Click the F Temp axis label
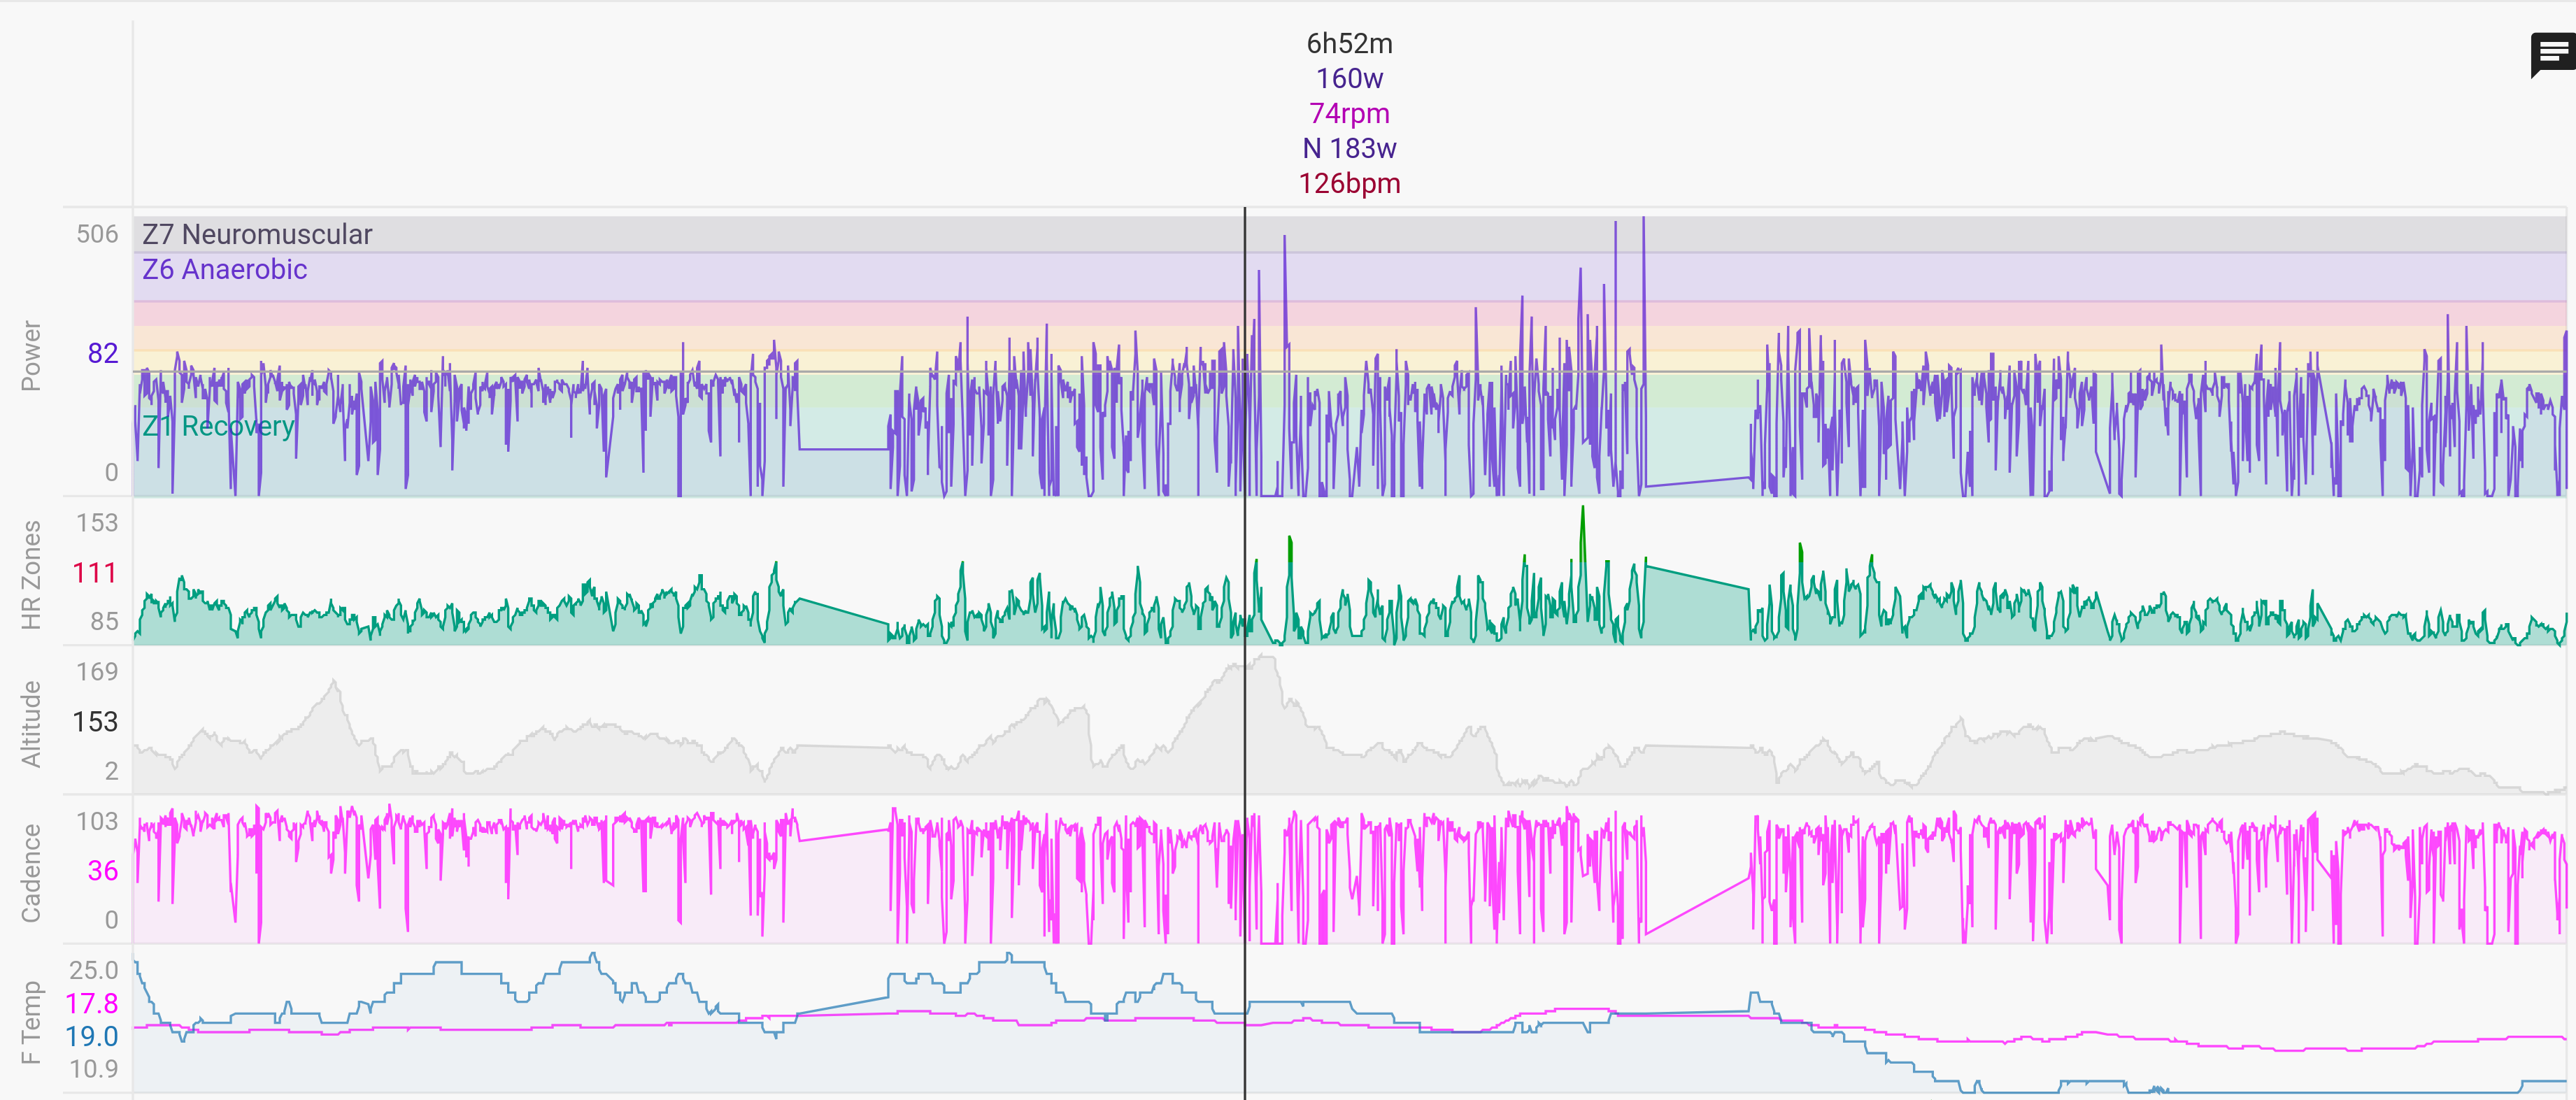The height and width of the screenshot is (1100, 2576). (31, 1022)
